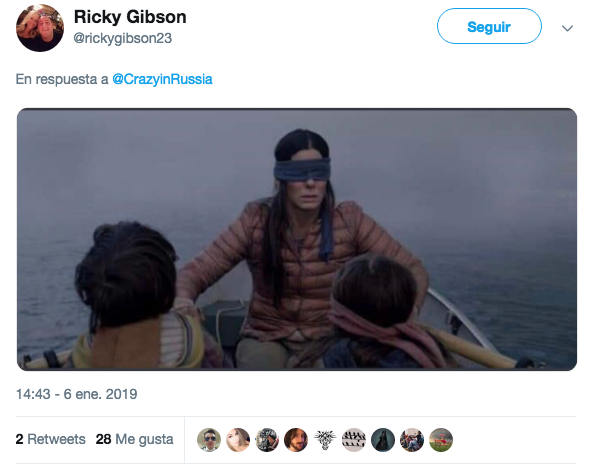
Task: Open the blindfolded woman boat image
Action: [x=297, y=239]
